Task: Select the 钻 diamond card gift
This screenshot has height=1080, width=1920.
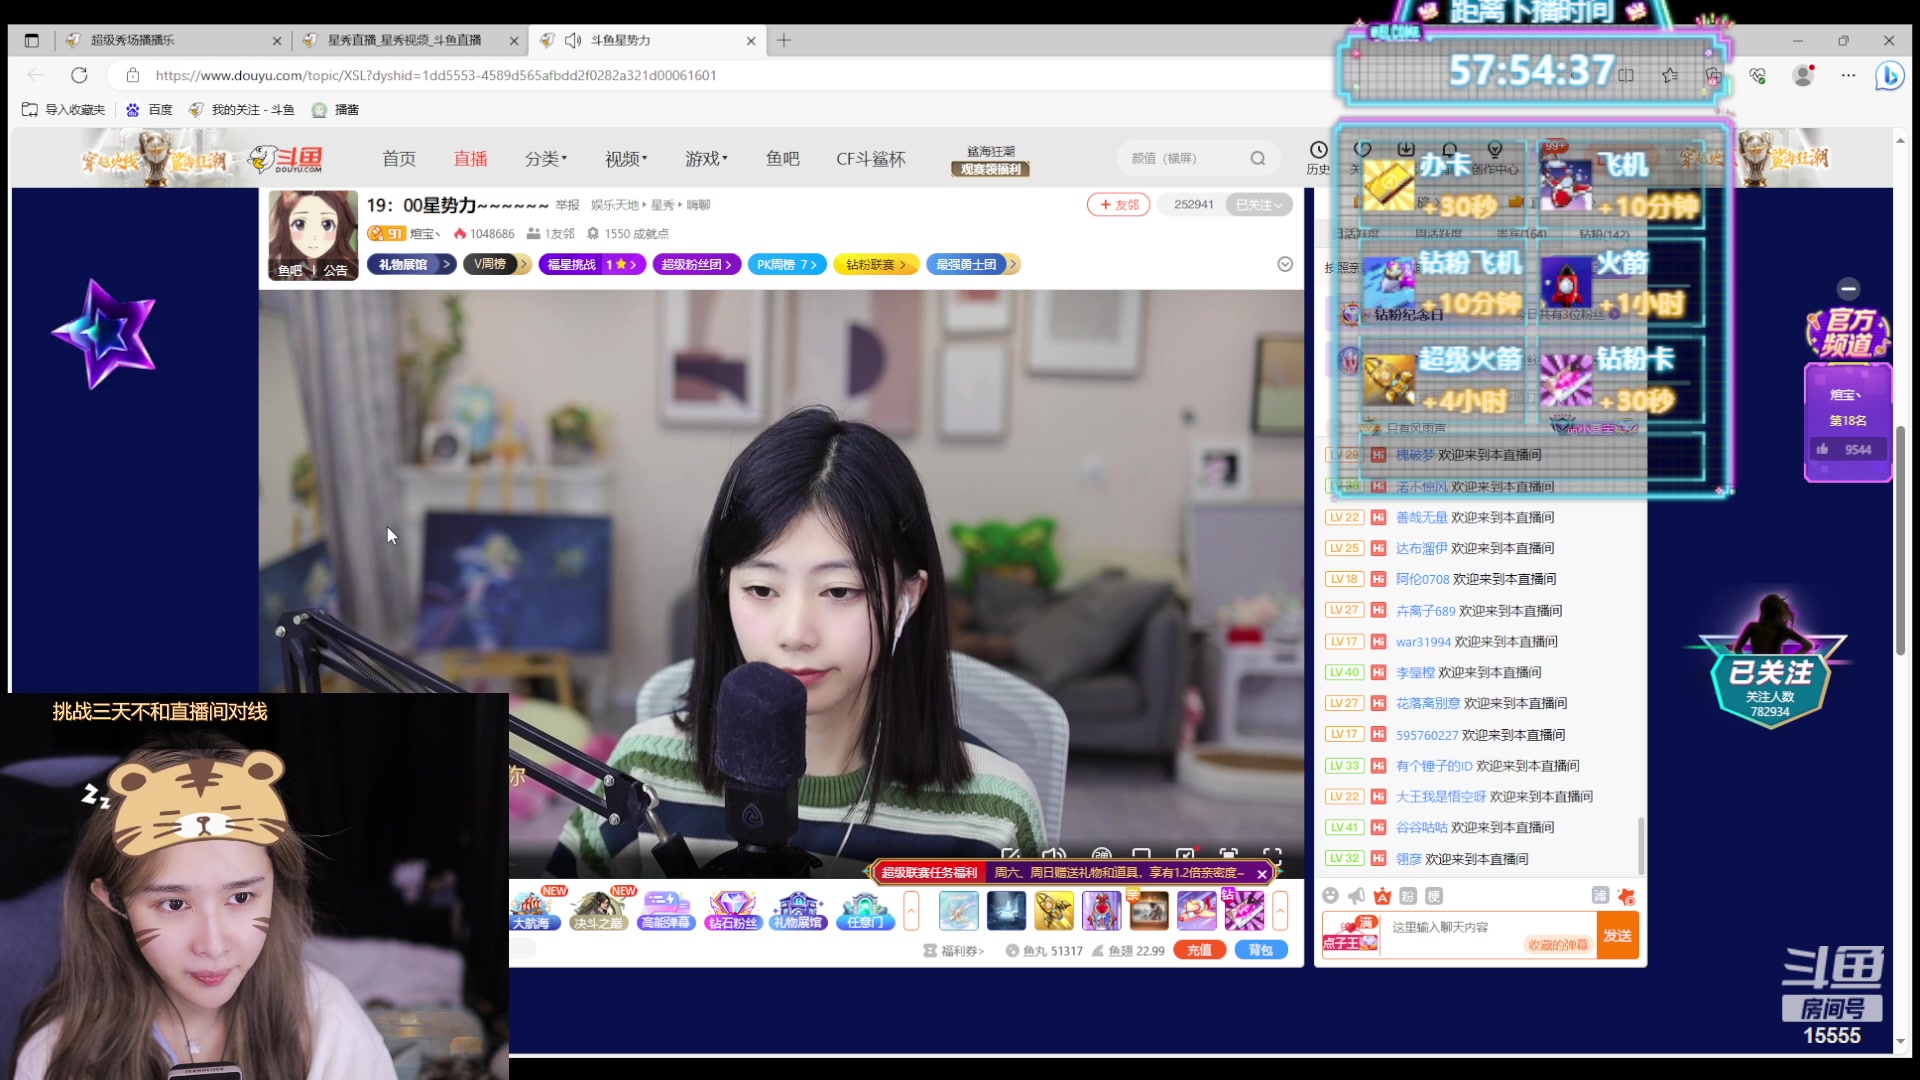Action: click(x=1243, y=910)
